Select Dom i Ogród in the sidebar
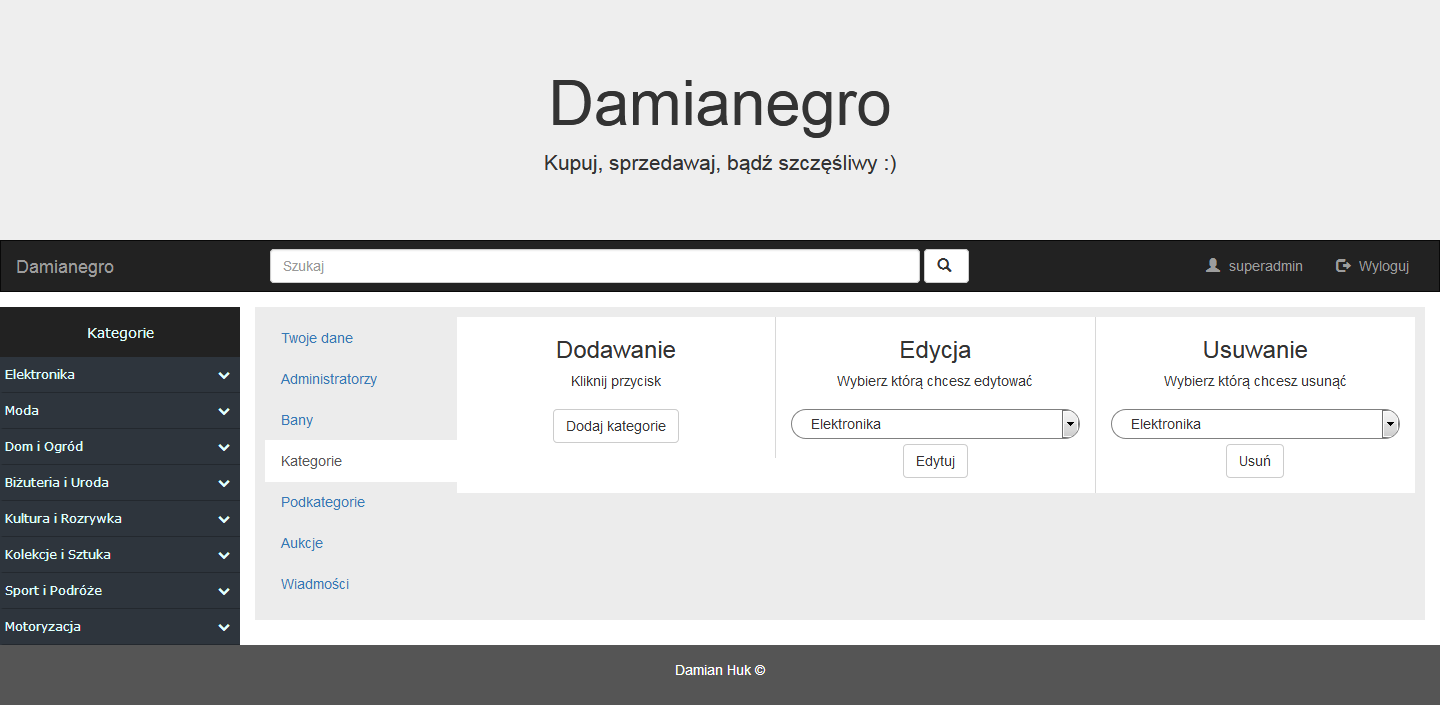 point(45,446)
